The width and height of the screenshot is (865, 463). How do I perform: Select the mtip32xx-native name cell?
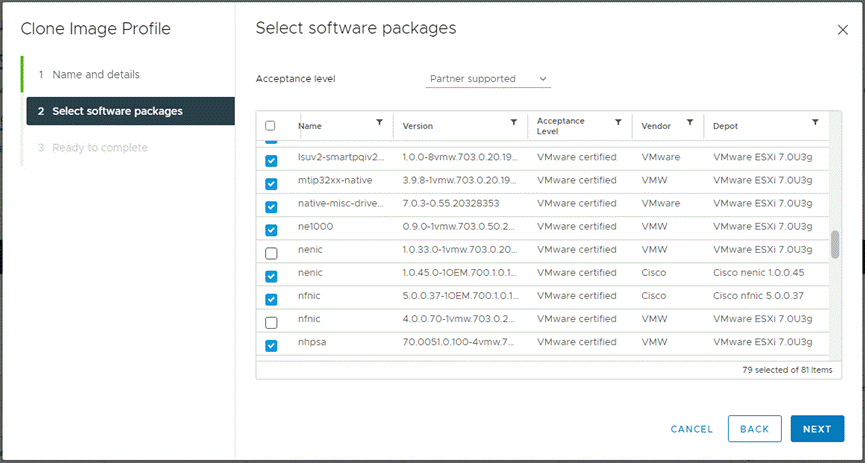click(334, 180)
